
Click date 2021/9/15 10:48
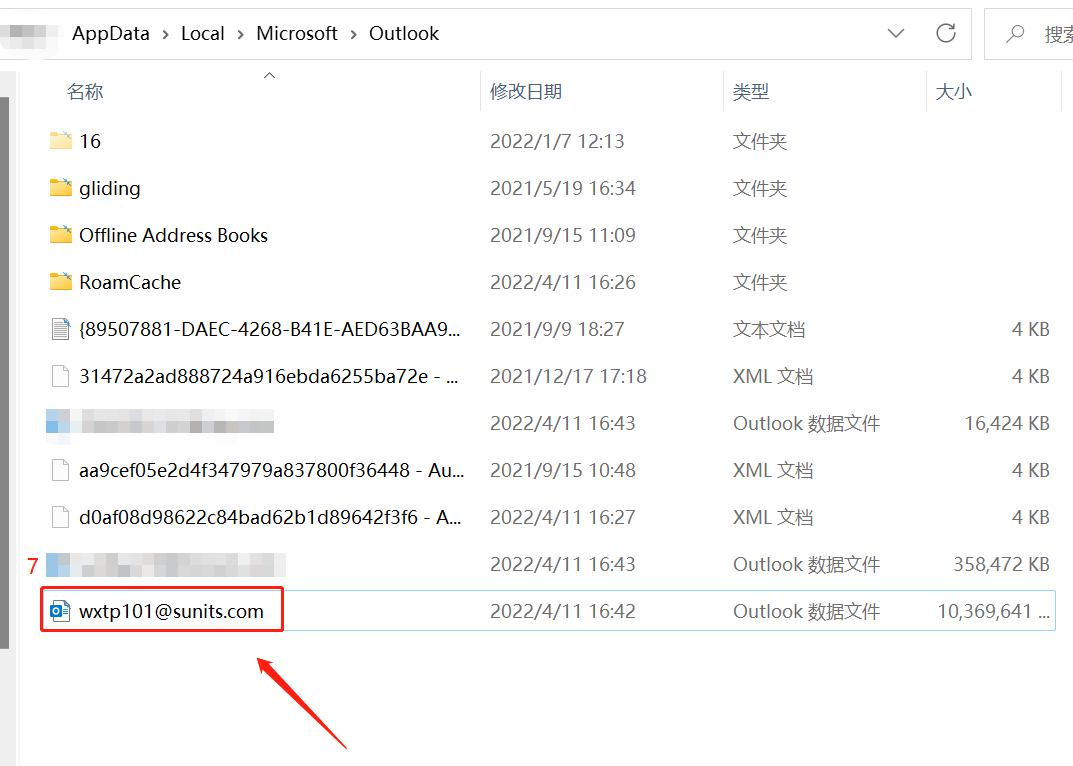coord(563,470)
